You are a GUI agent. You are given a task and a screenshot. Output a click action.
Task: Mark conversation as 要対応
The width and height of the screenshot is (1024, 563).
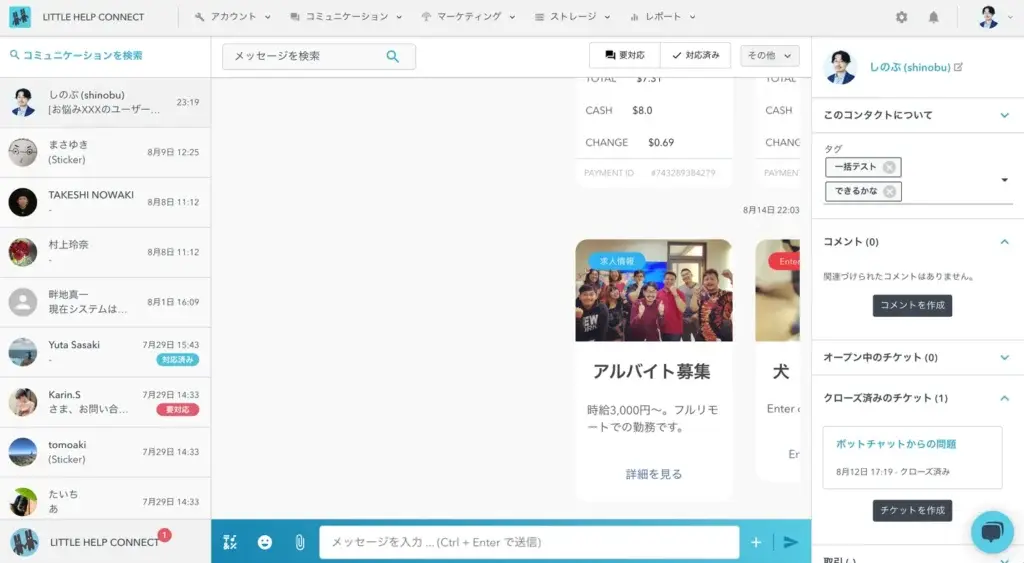coord(625,56)
